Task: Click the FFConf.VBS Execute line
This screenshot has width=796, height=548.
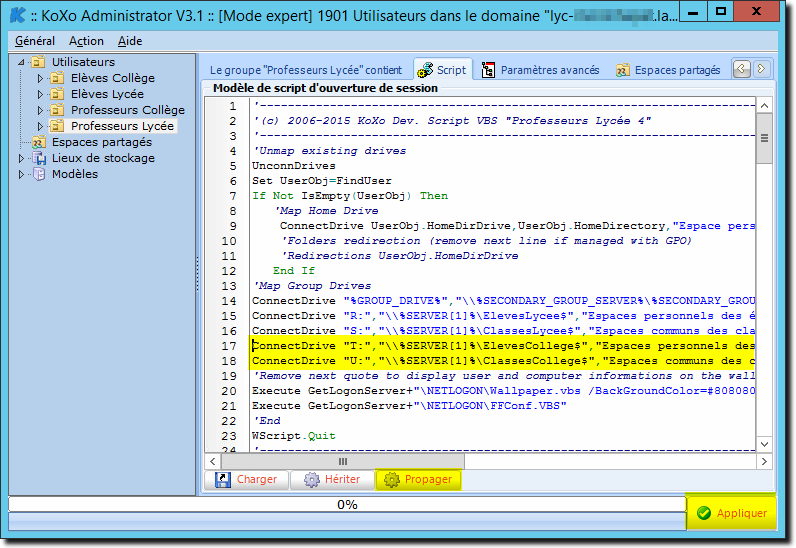Action: (409, 406)
